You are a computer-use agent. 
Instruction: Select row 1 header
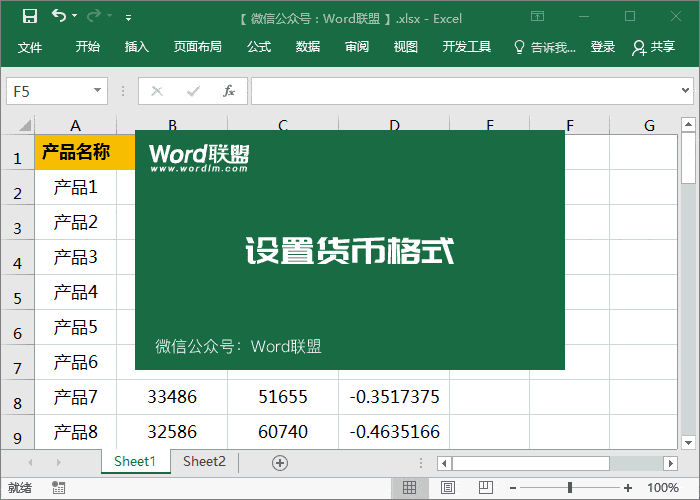[x=17, y=152]
